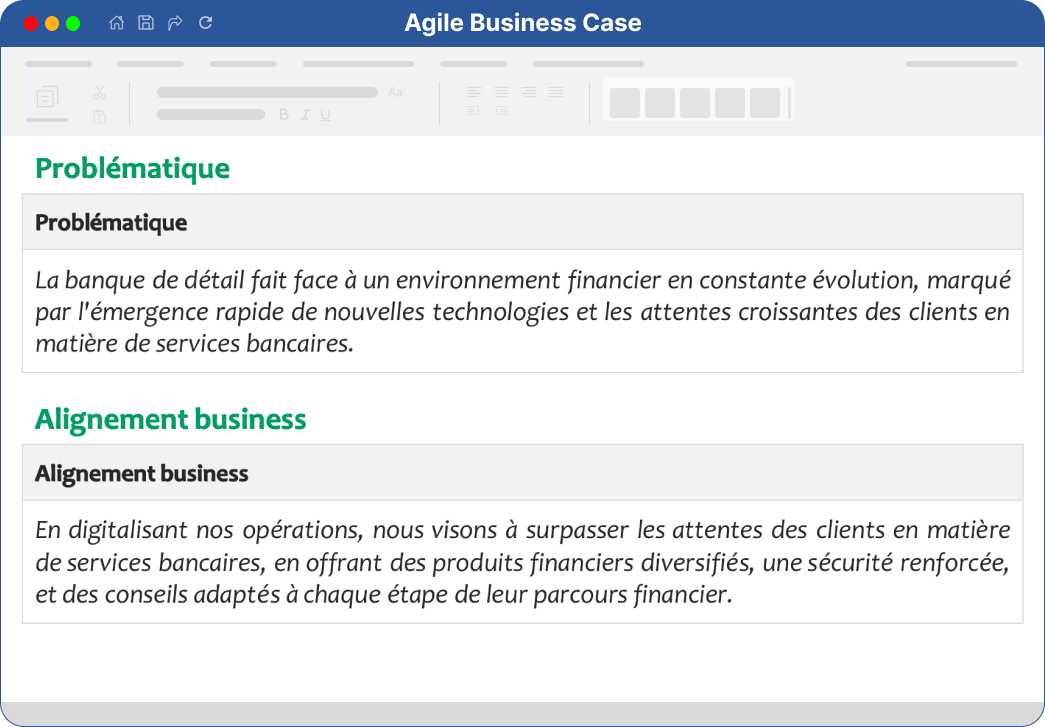This screenshot has height=727, width=1045.
Task: Click the Problématique green heading
Action: pyautogui.click(x=133, y=168)
